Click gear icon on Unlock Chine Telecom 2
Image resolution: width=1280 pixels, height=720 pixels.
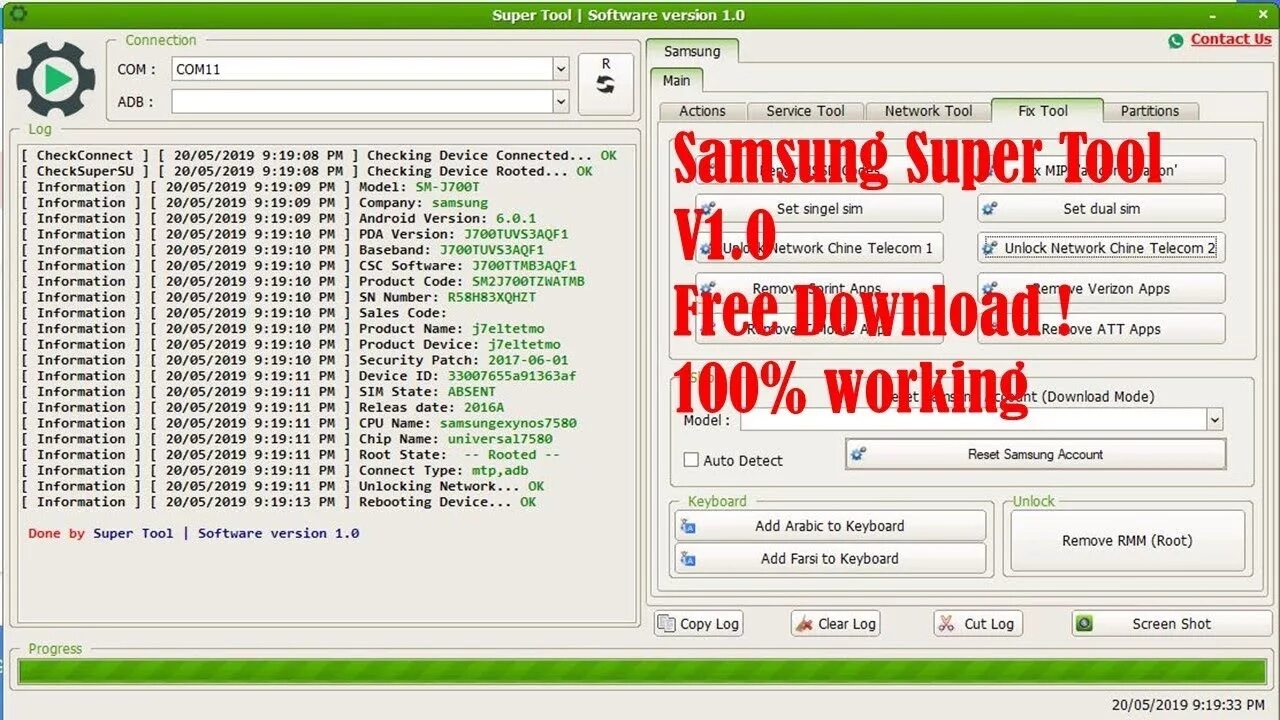[x=991, y=248]
